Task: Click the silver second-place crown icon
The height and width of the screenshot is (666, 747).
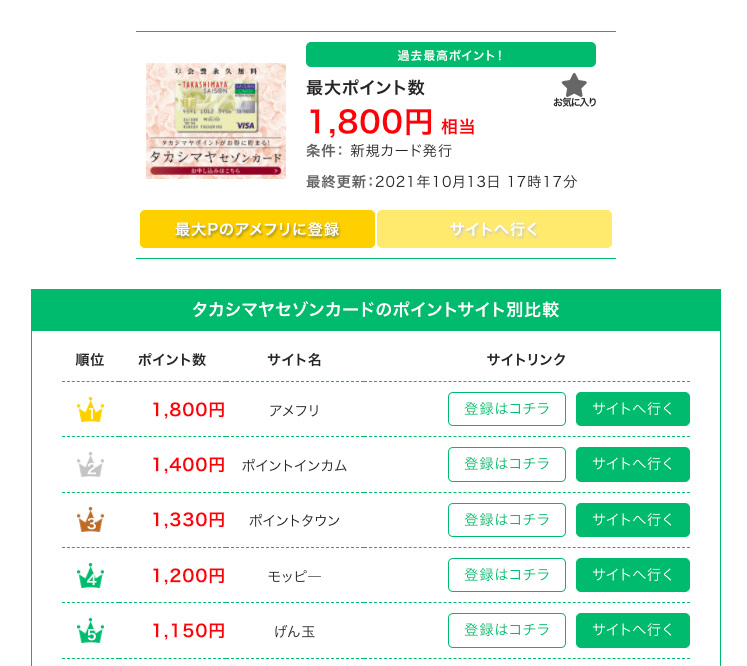Action: point(90,465)
